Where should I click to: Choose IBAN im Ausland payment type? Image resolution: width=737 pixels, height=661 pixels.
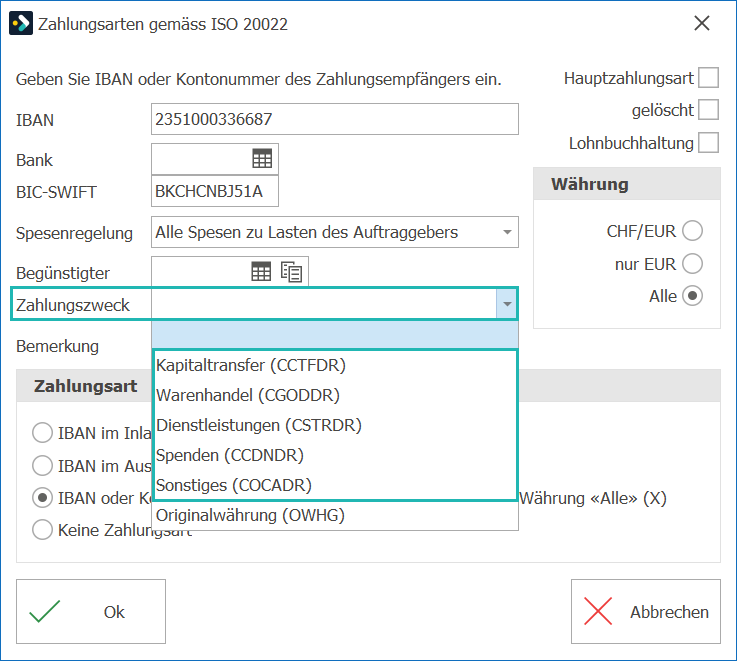point(42,465)
